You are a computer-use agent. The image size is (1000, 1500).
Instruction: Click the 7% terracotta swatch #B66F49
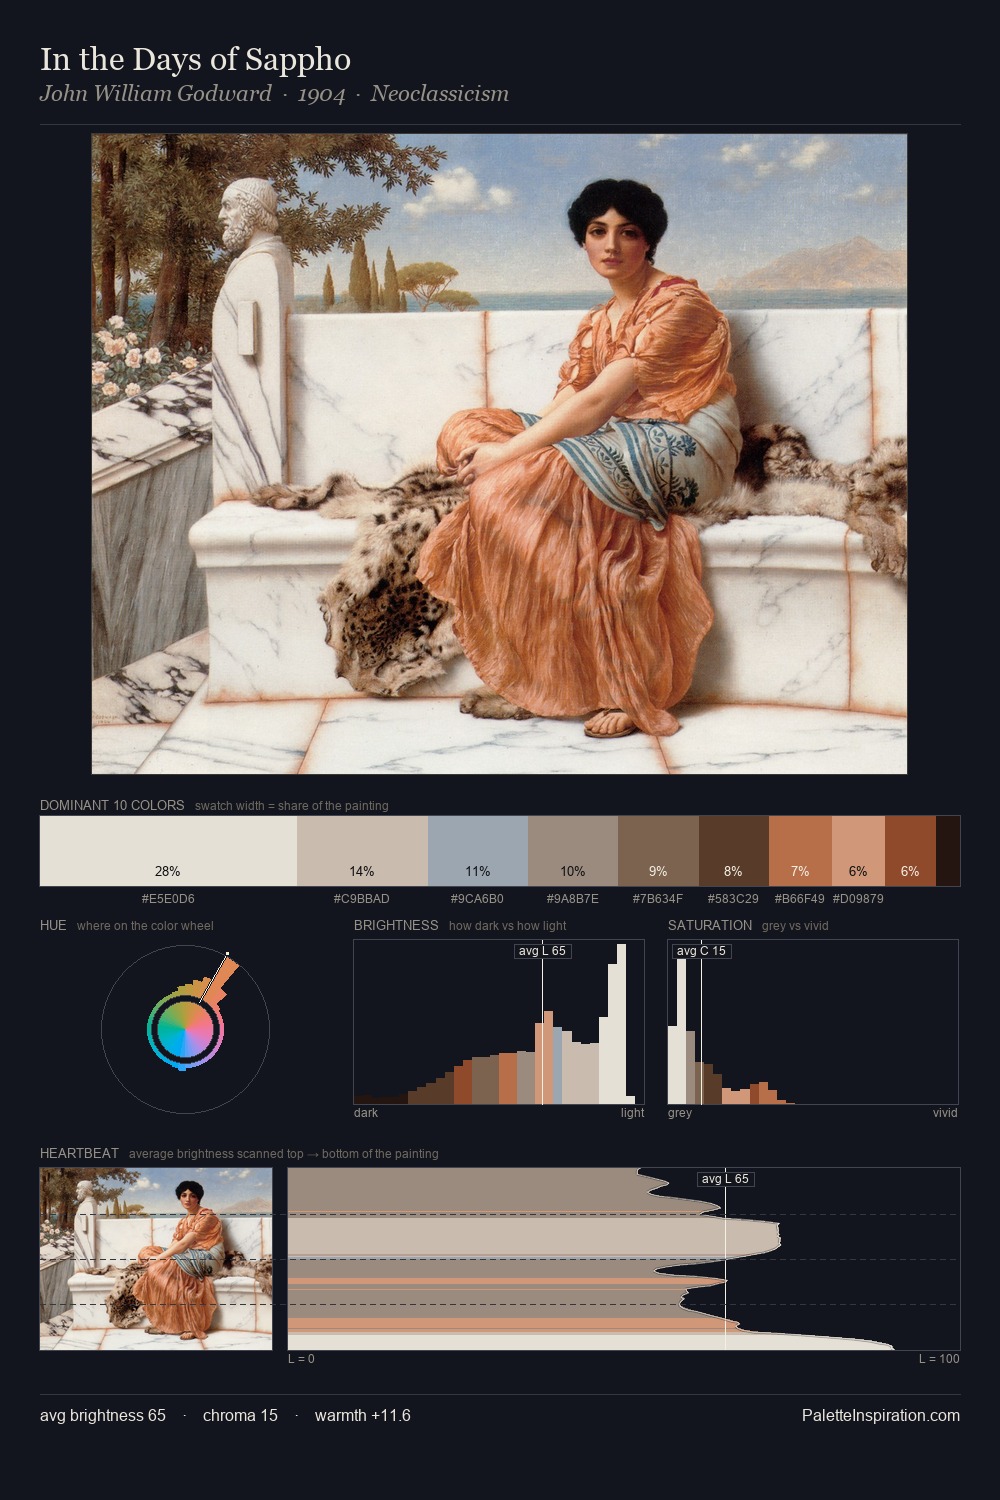point(800,851)
